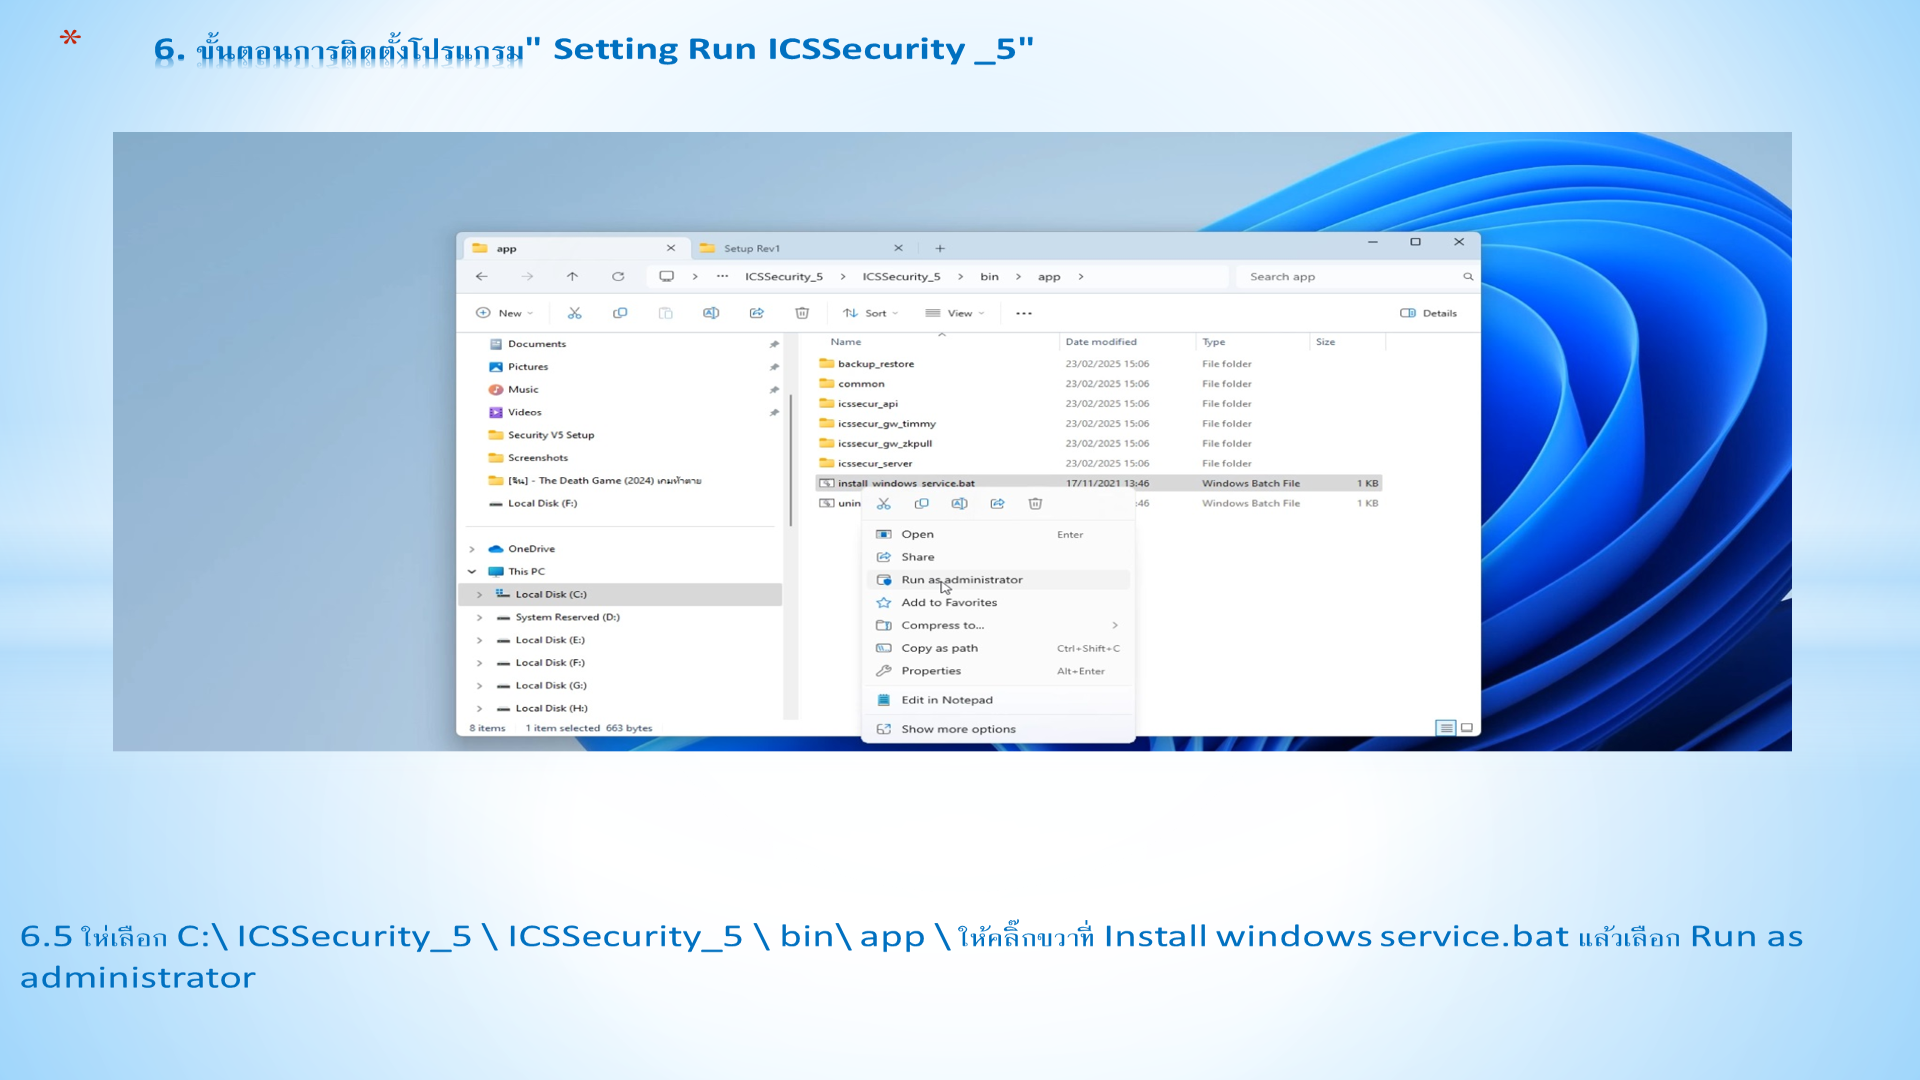The height and width of the screenshot is (1080, 1920).
Task: Click the Back arrow in Explorer
Action: point(482,277)
